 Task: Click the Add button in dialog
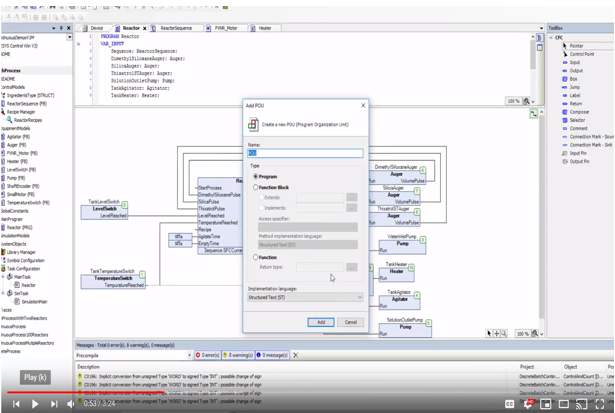point(321,322)
